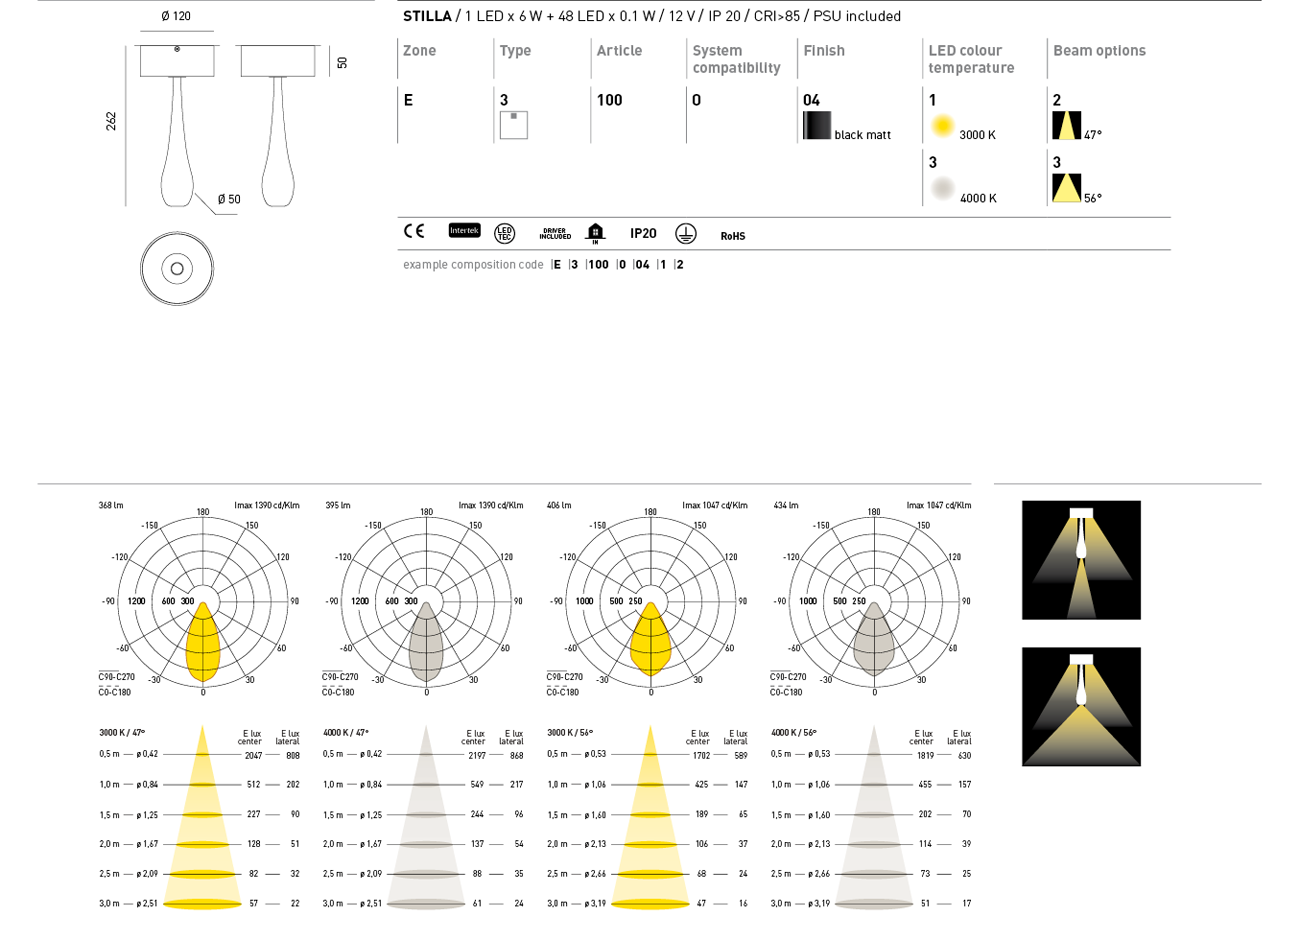This screenshot has height=940, width=1300.
Task: Click the indoor-use house icon
Action: coord(596,233)
